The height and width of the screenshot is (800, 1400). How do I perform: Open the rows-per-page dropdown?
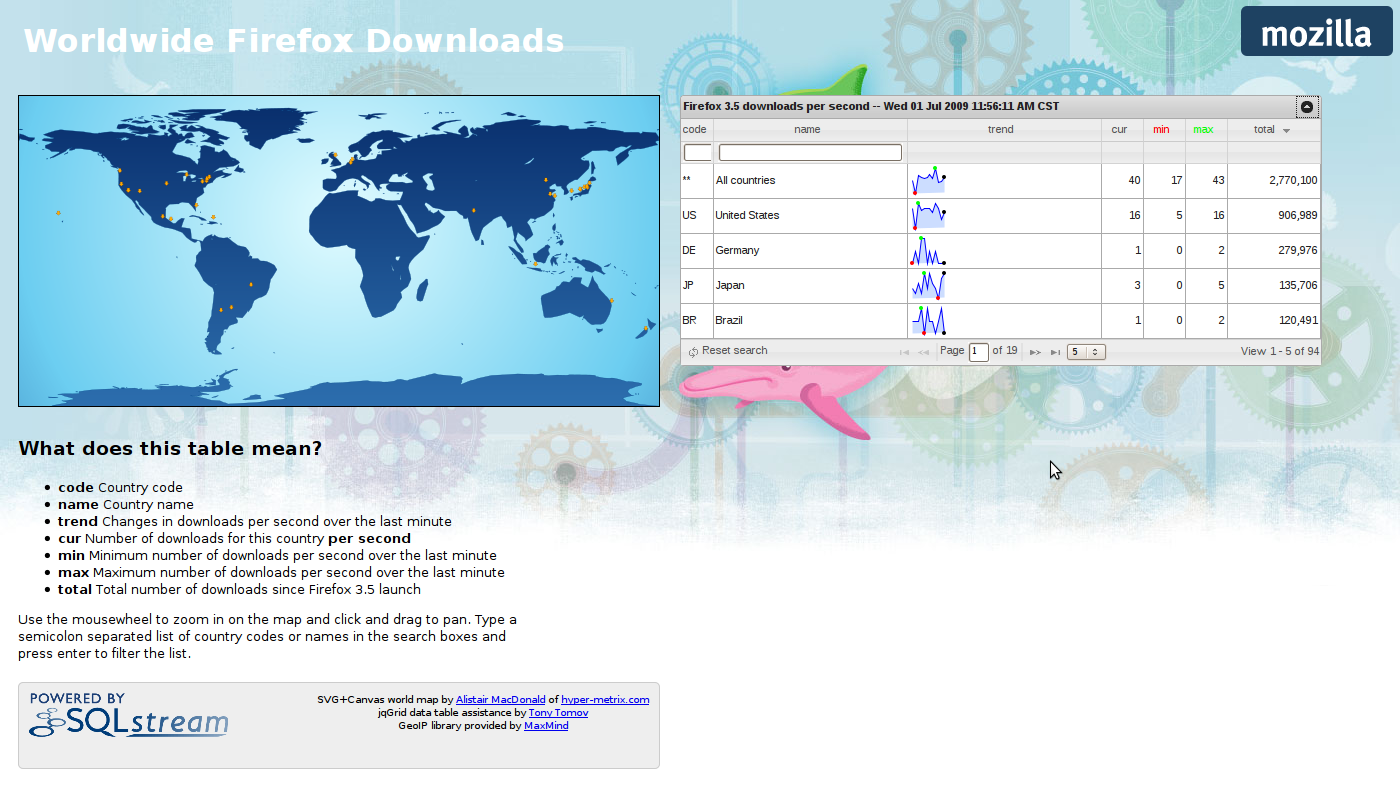tap(1085, 352)
